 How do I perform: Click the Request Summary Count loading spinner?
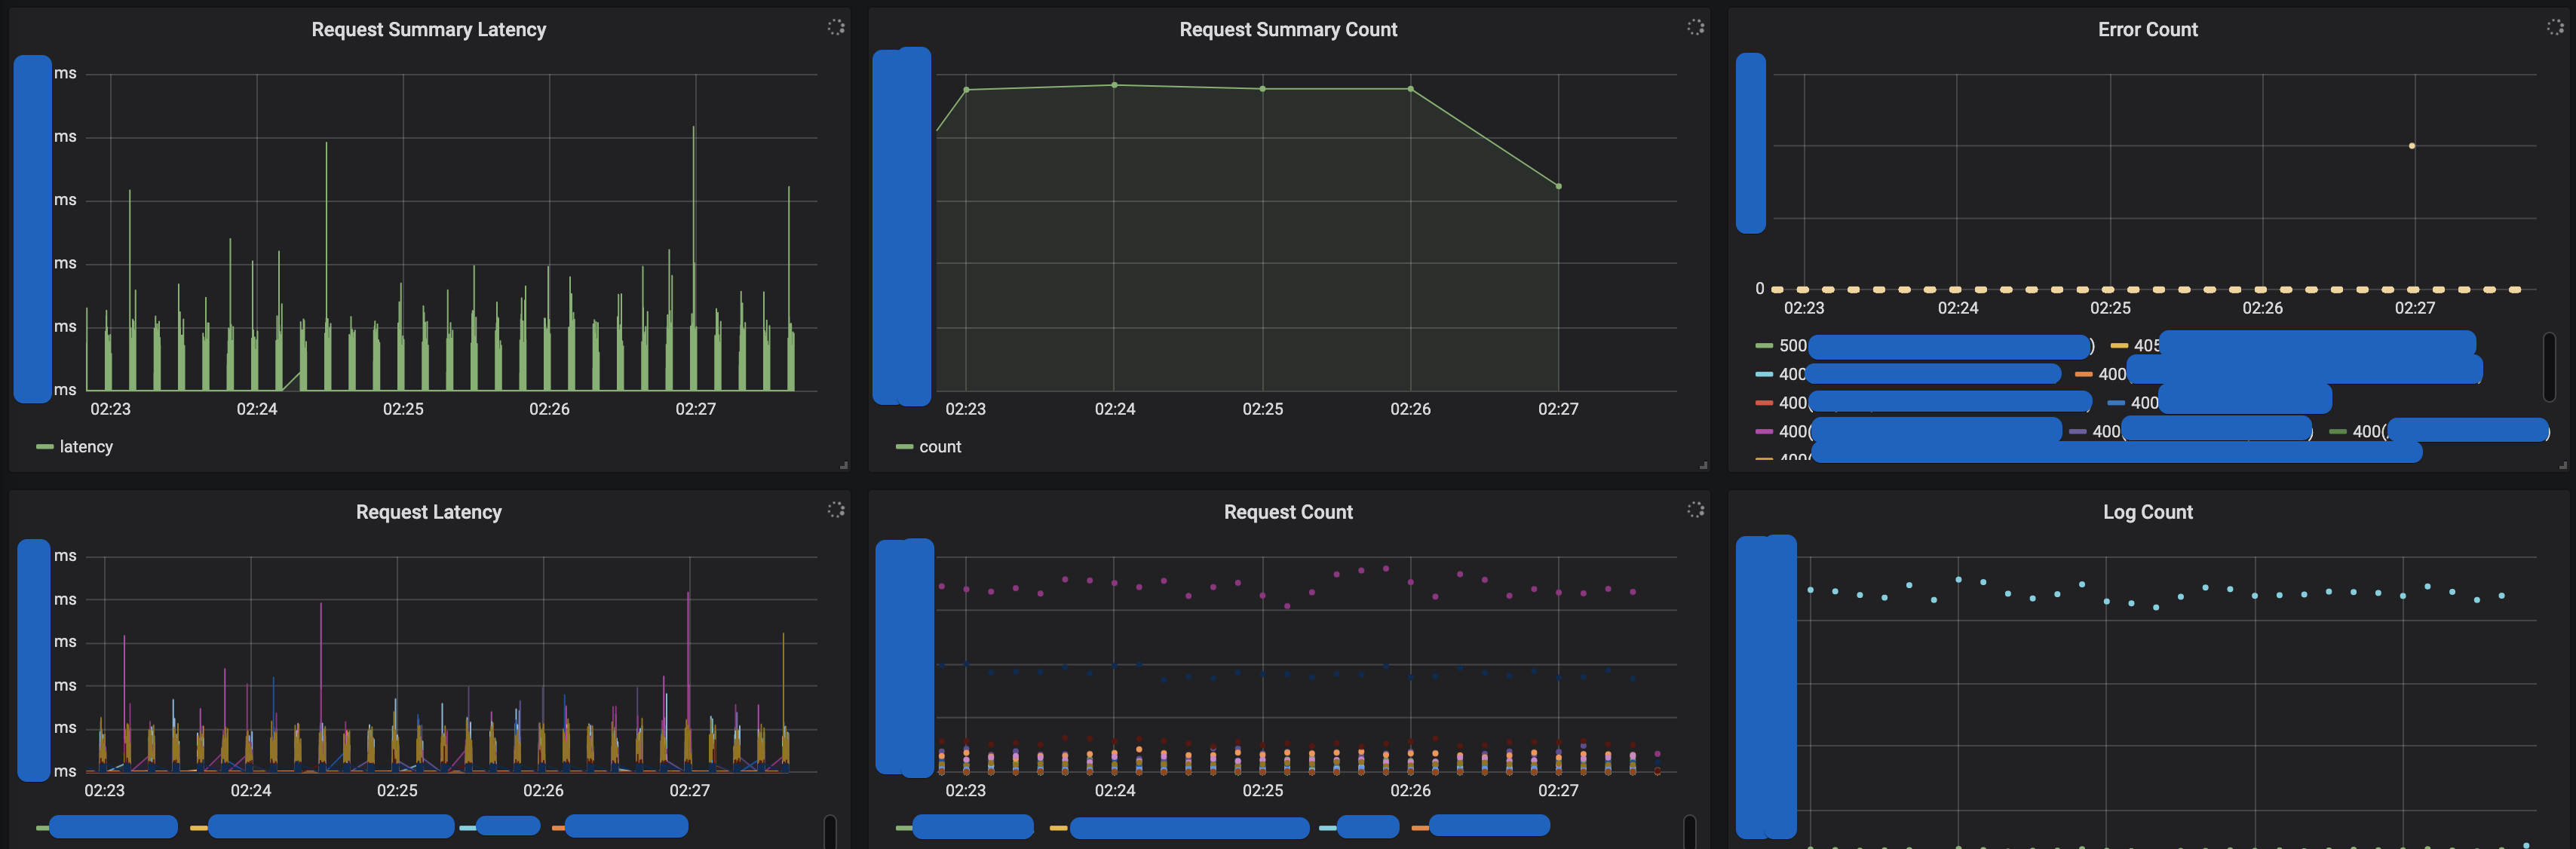click(x=1695, y=27)
